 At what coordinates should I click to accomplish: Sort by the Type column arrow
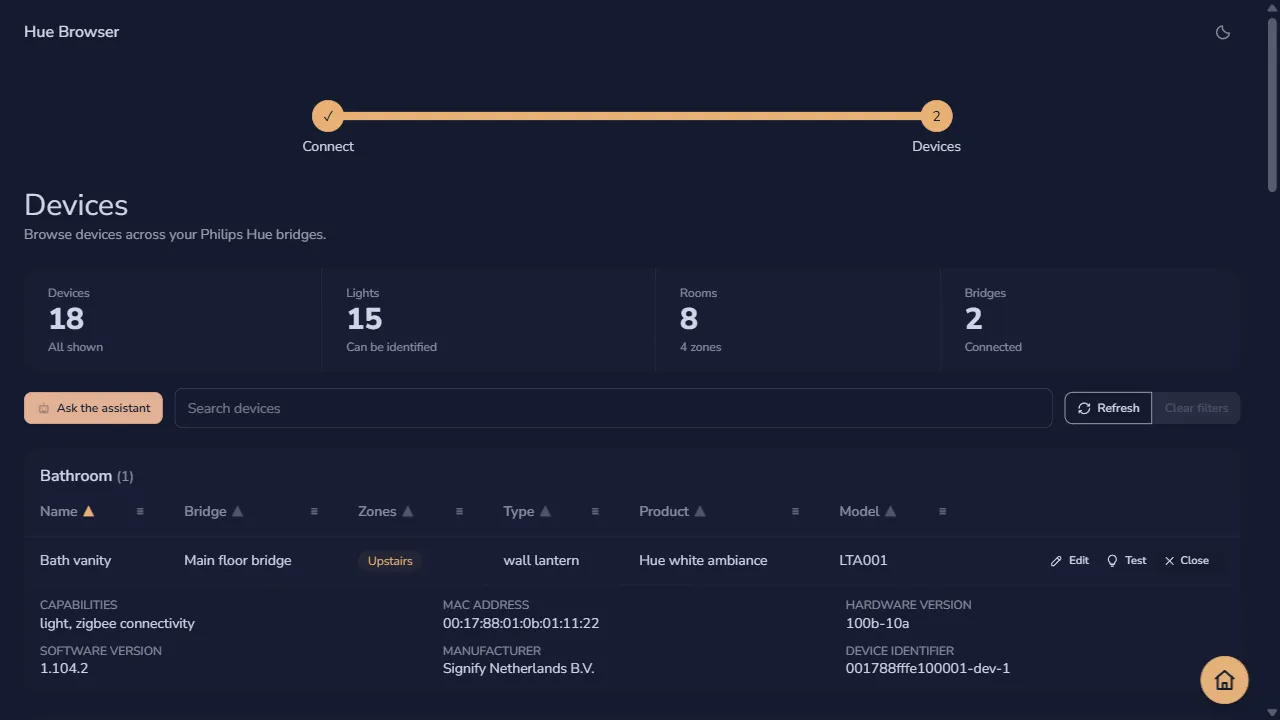[x=545, y=511]
